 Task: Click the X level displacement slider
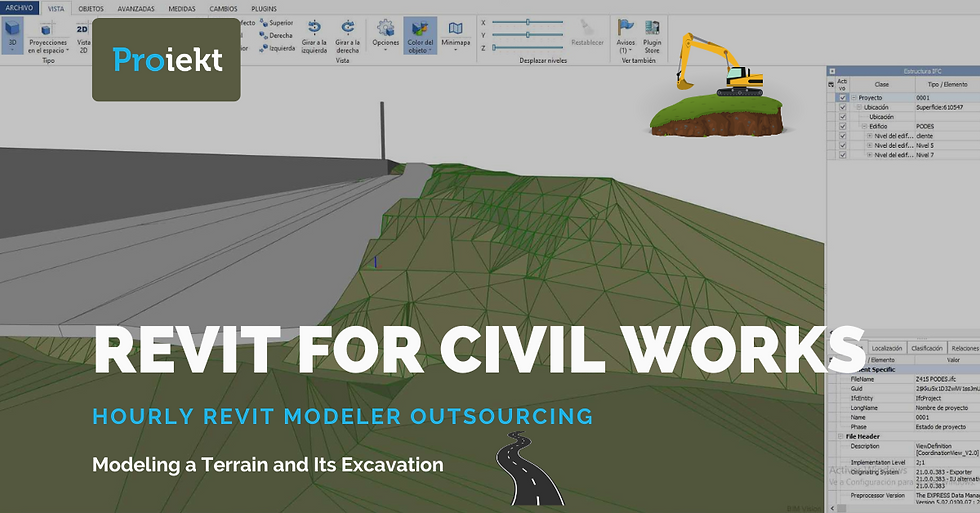[528, 22]
